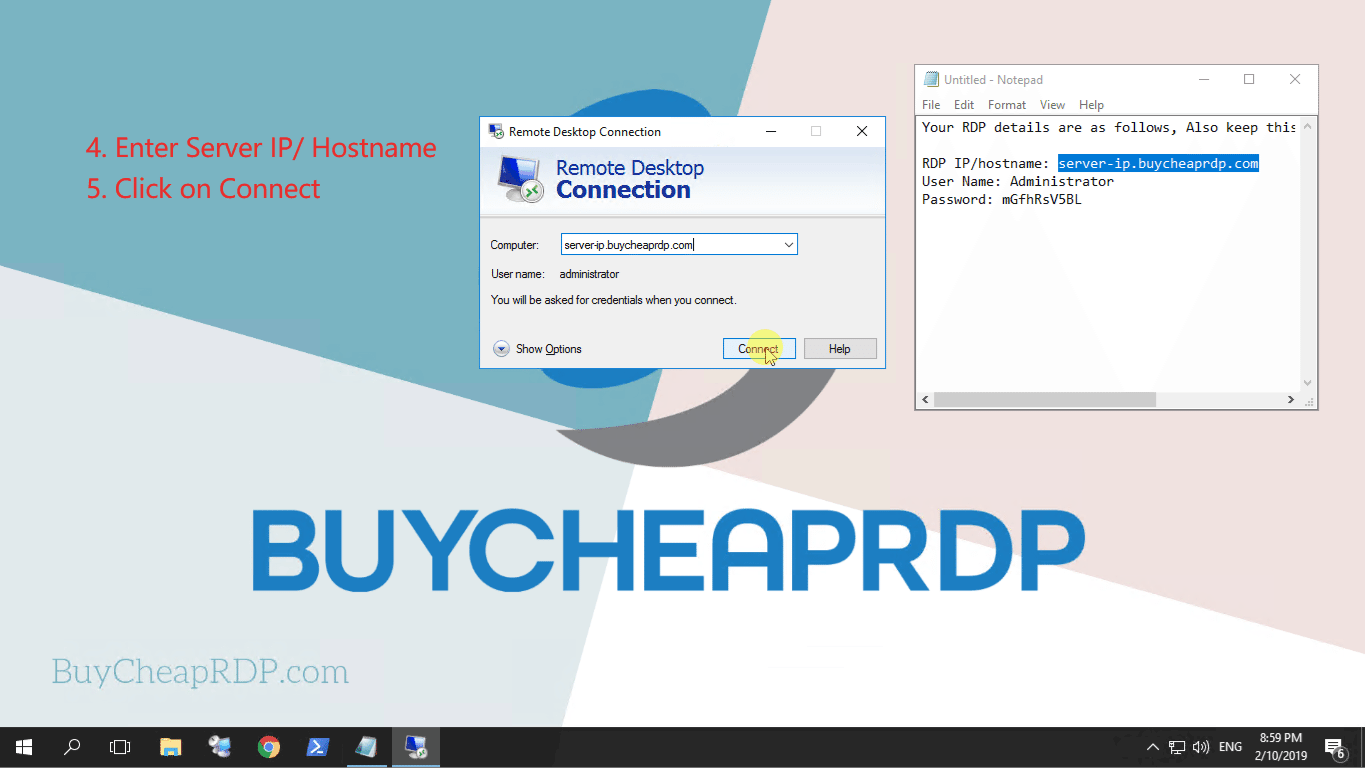Click the 'Your RDP details' first line
Viewport: 1365px width, 768px height.
(1109, 127)
